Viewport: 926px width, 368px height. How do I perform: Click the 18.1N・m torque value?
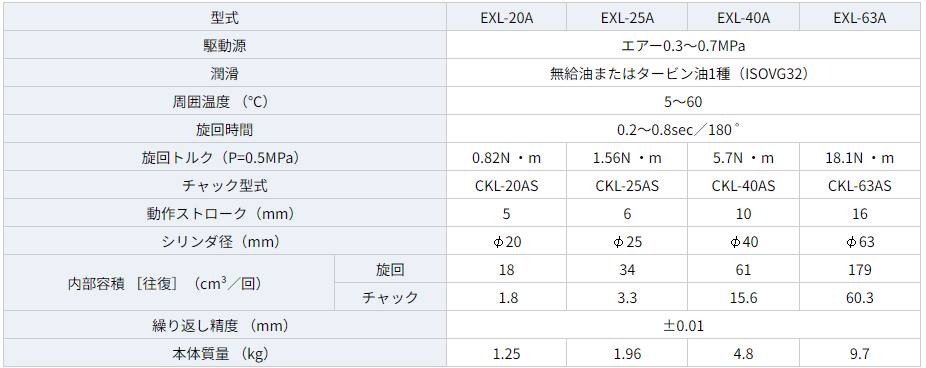point(860,158)
